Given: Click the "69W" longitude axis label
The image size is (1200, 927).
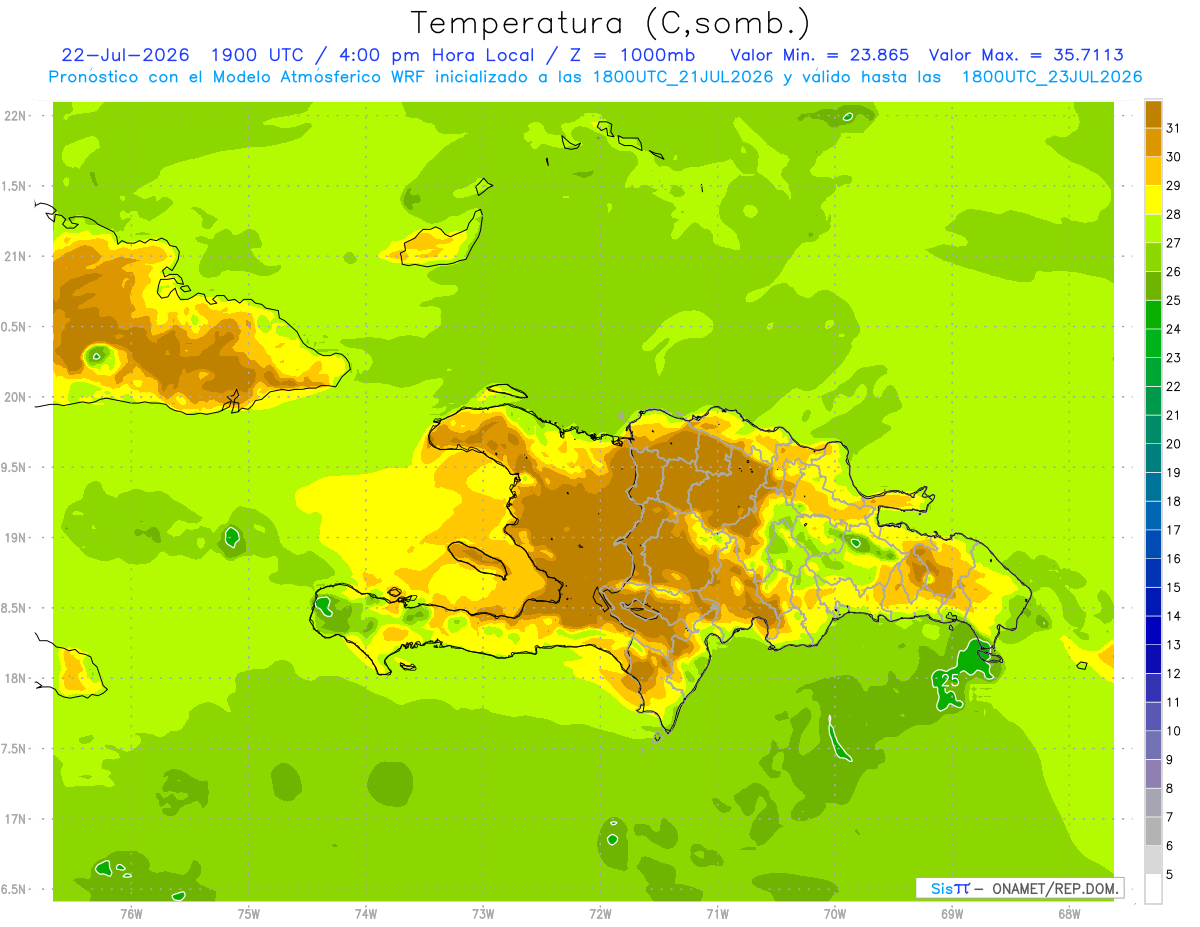Looking at the screenshot, I should (952, 914).
